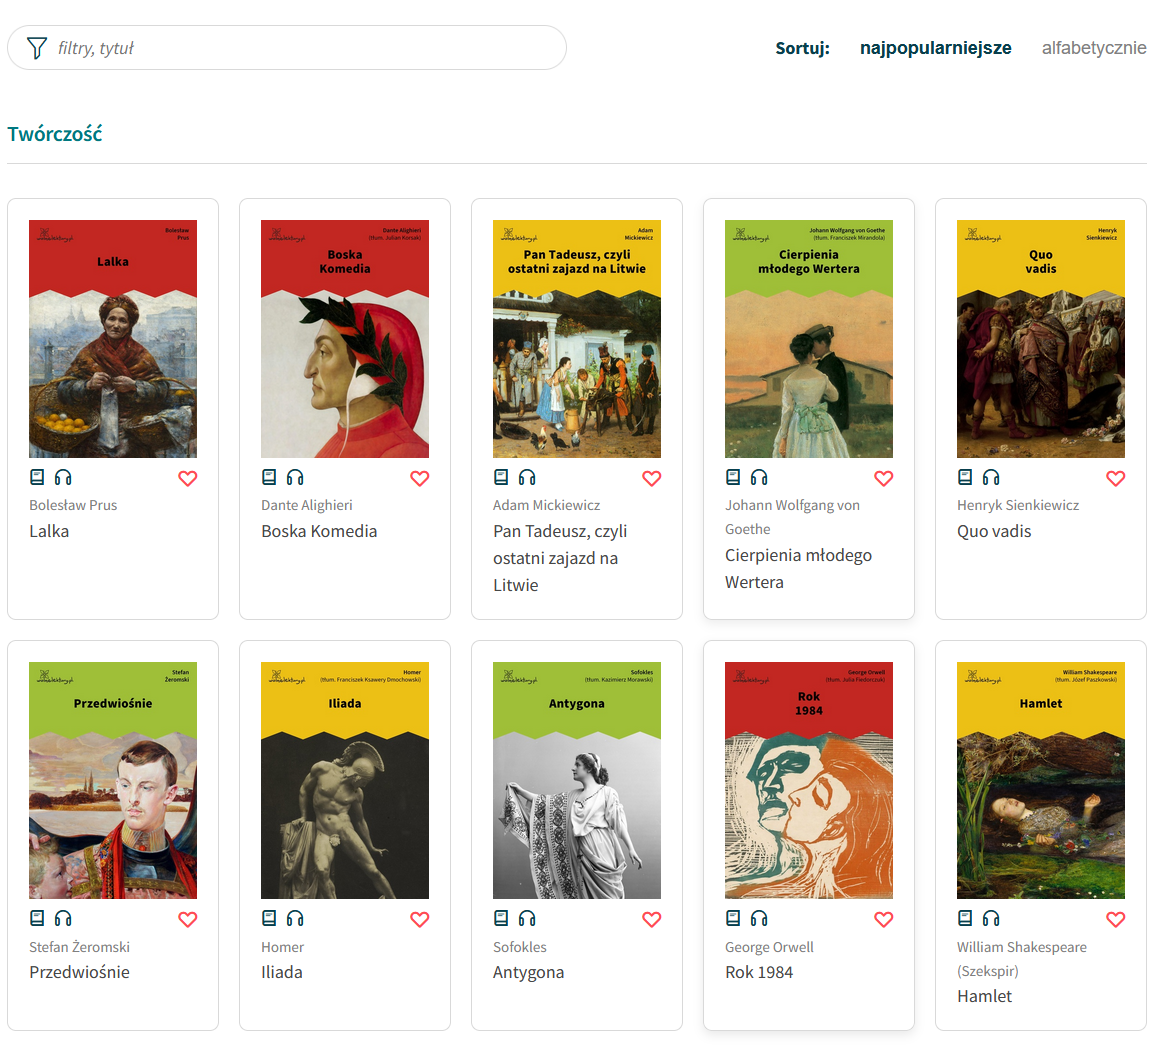Screen dimensions: 1155x1046
Task: Open author link Bolesław Prus
Action: click(x=73, y=505)
